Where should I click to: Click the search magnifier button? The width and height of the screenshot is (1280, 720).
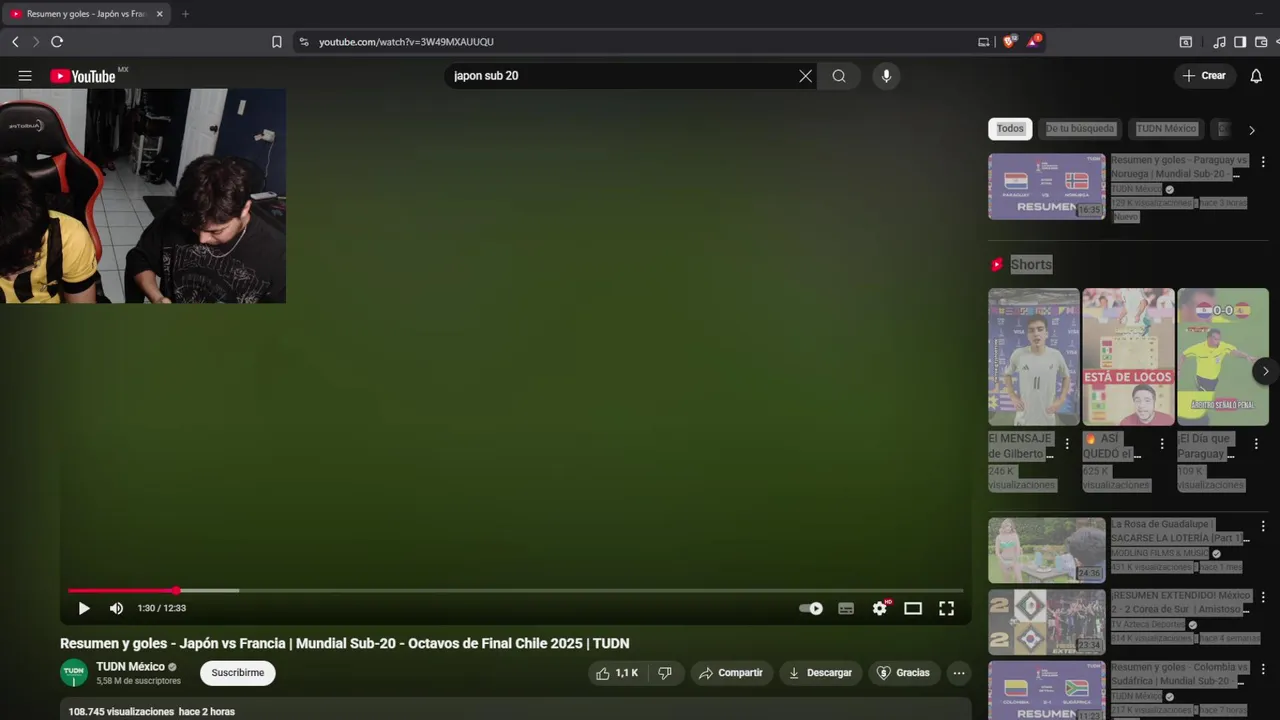[839, 76]
